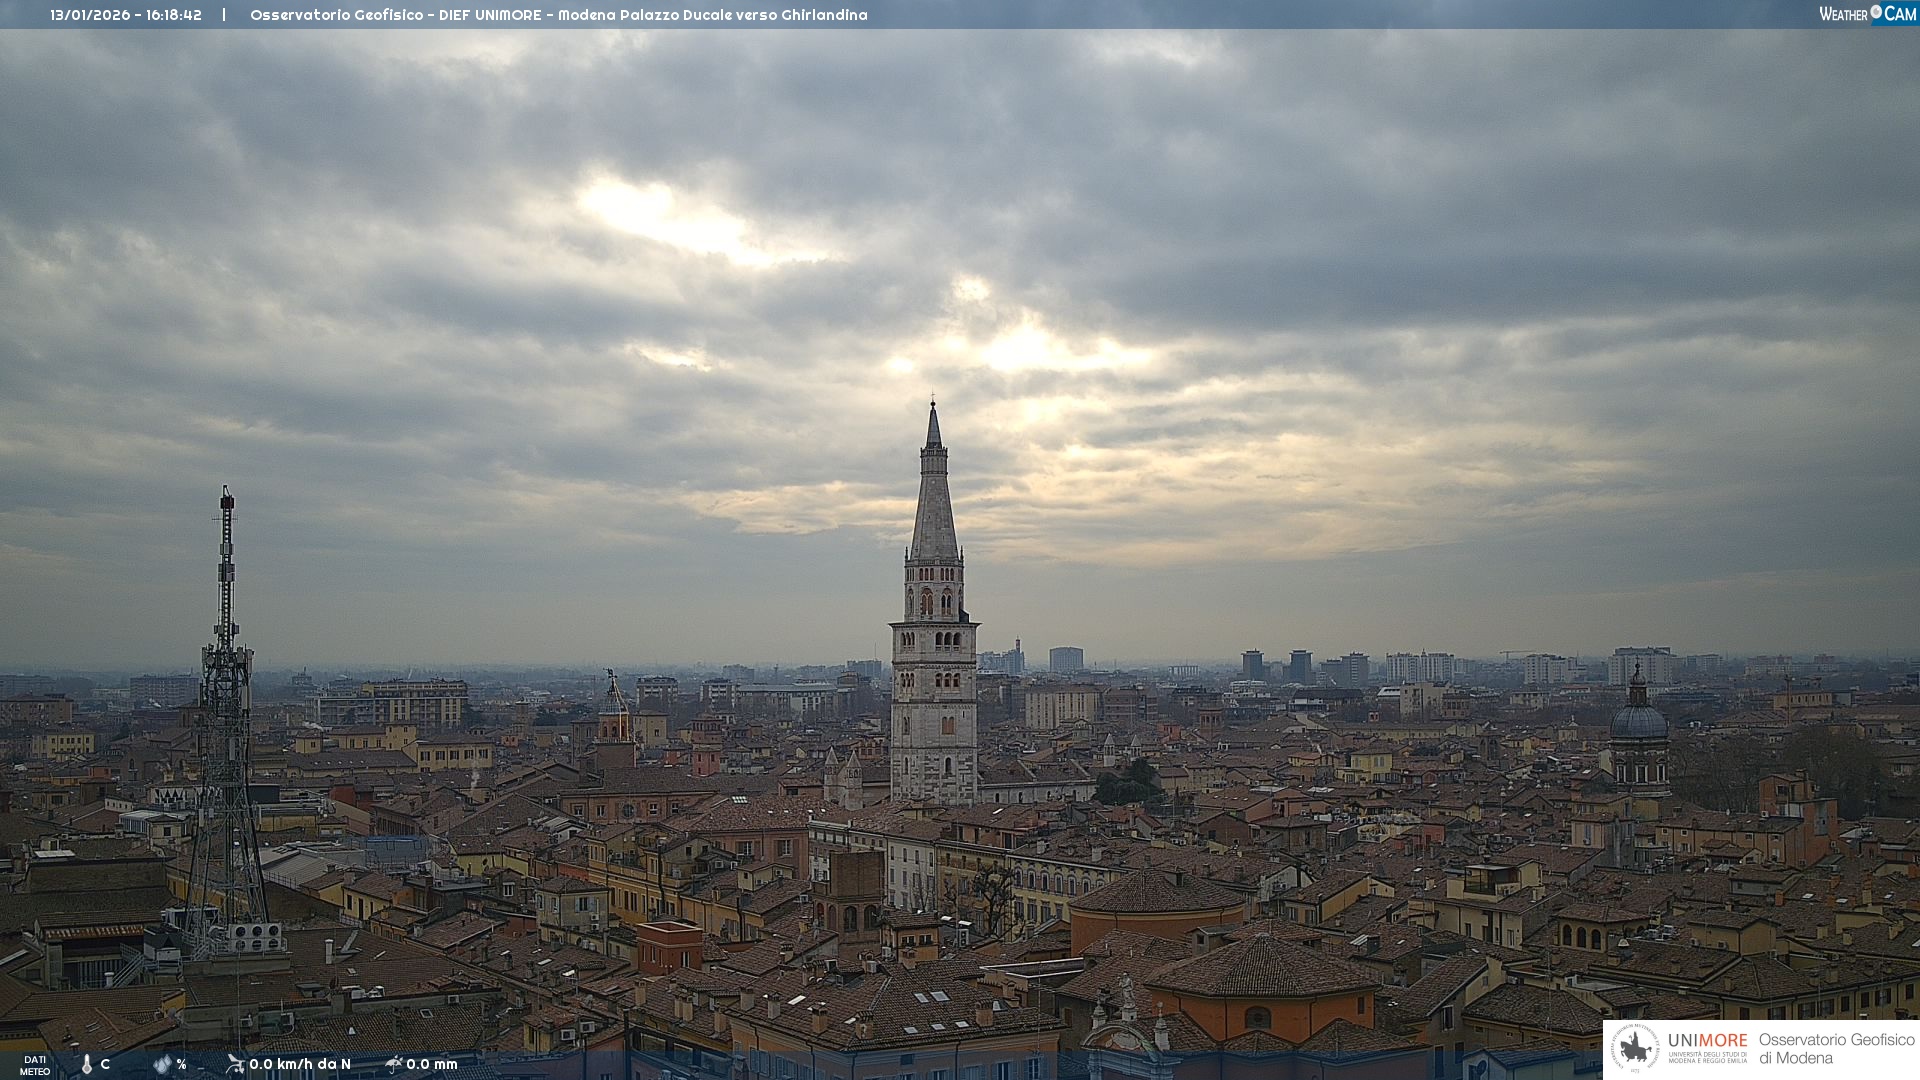1920x1080 pixels.
Task: Click the UNIMORE university seal emblem
Action: tap(1636, 1048)
